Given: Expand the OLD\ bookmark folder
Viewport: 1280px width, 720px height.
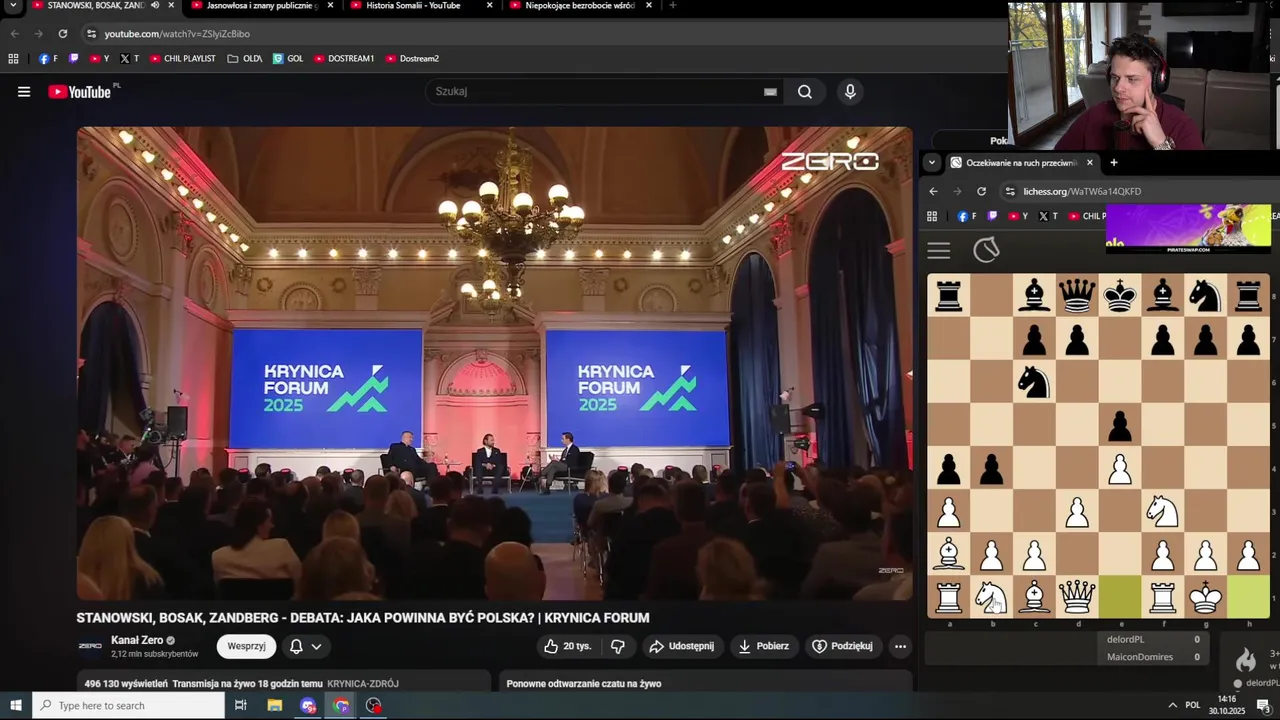Looking at the screenshot, I should (x=245, y=59).
